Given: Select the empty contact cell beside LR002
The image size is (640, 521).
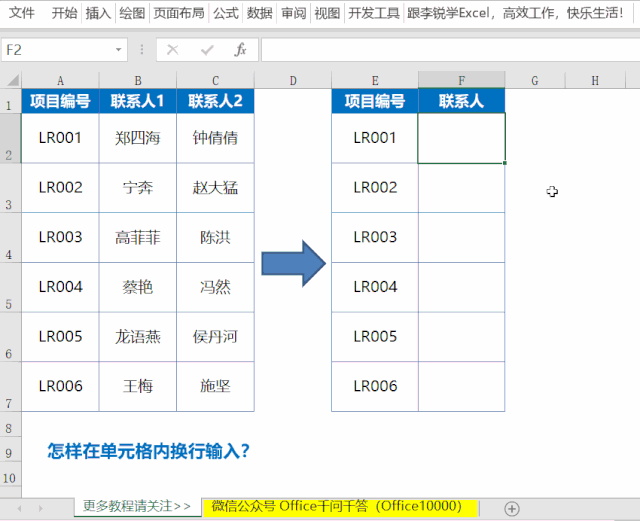Looking at the screenshot, I should click(462, 188).
